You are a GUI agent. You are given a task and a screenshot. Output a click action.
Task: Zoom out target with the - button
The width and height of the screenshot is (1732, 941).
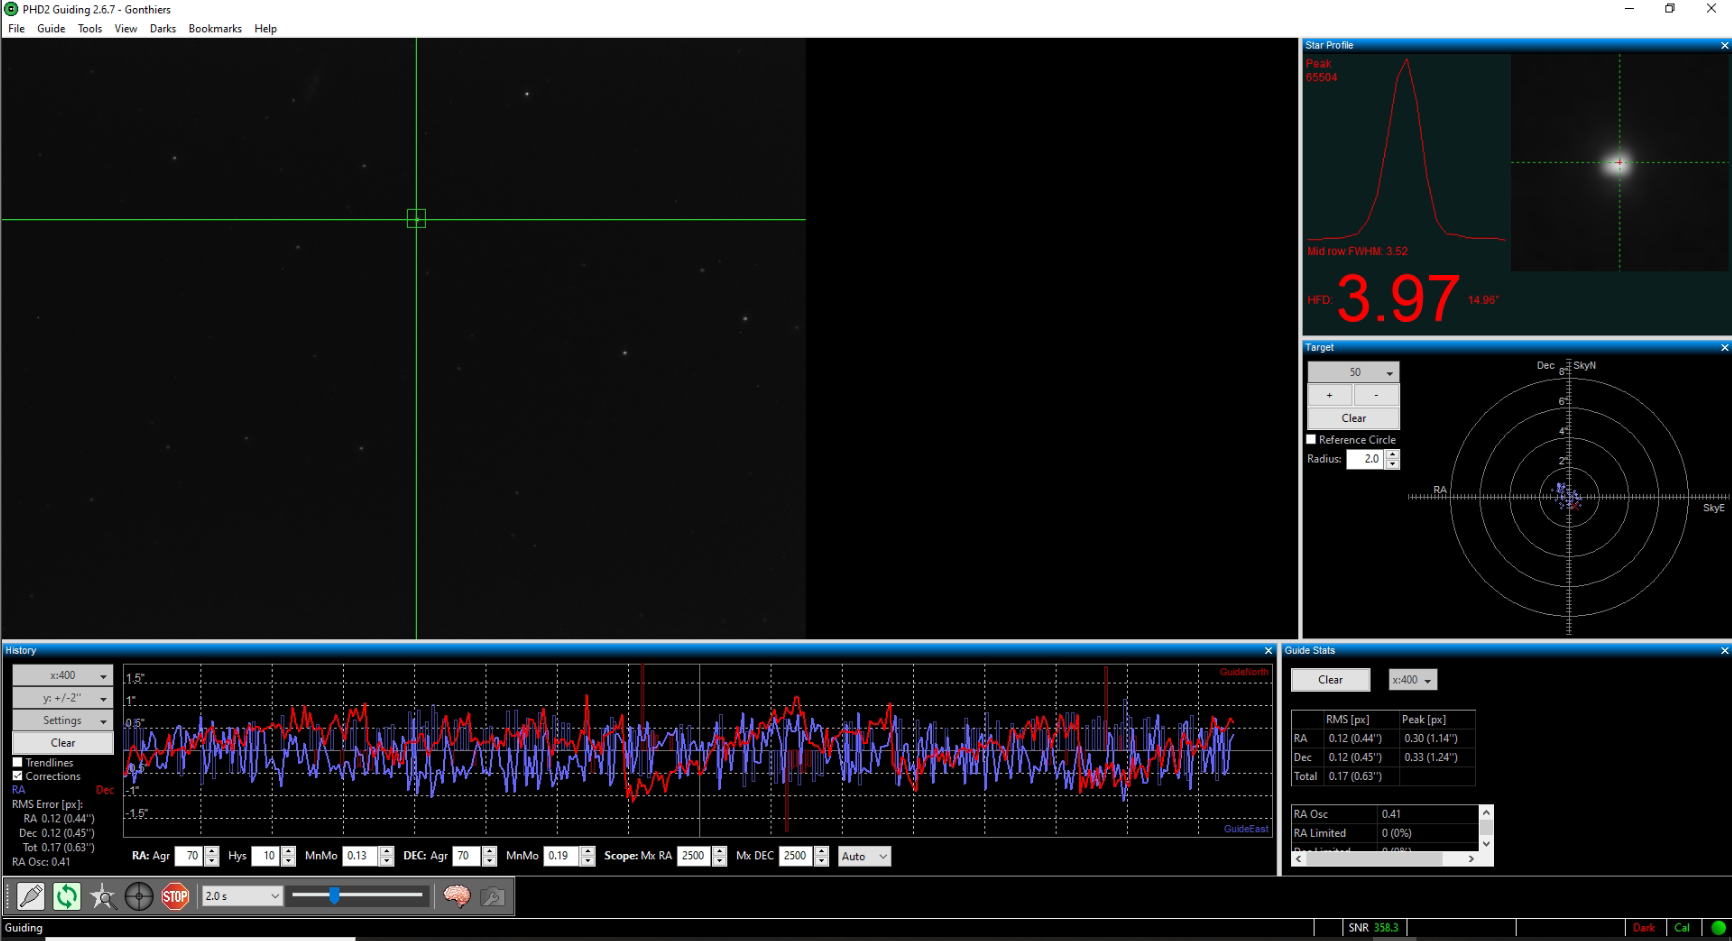(1376, 395)
